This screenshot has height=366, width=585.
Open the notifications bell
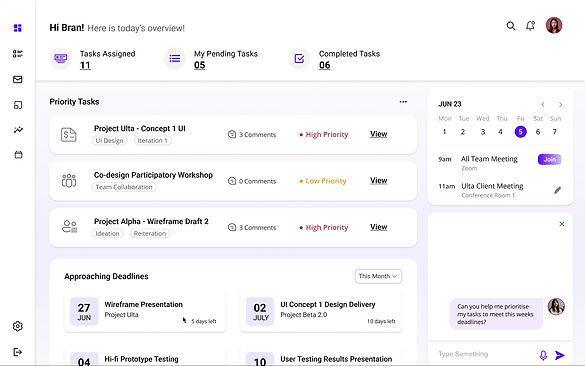530,26
